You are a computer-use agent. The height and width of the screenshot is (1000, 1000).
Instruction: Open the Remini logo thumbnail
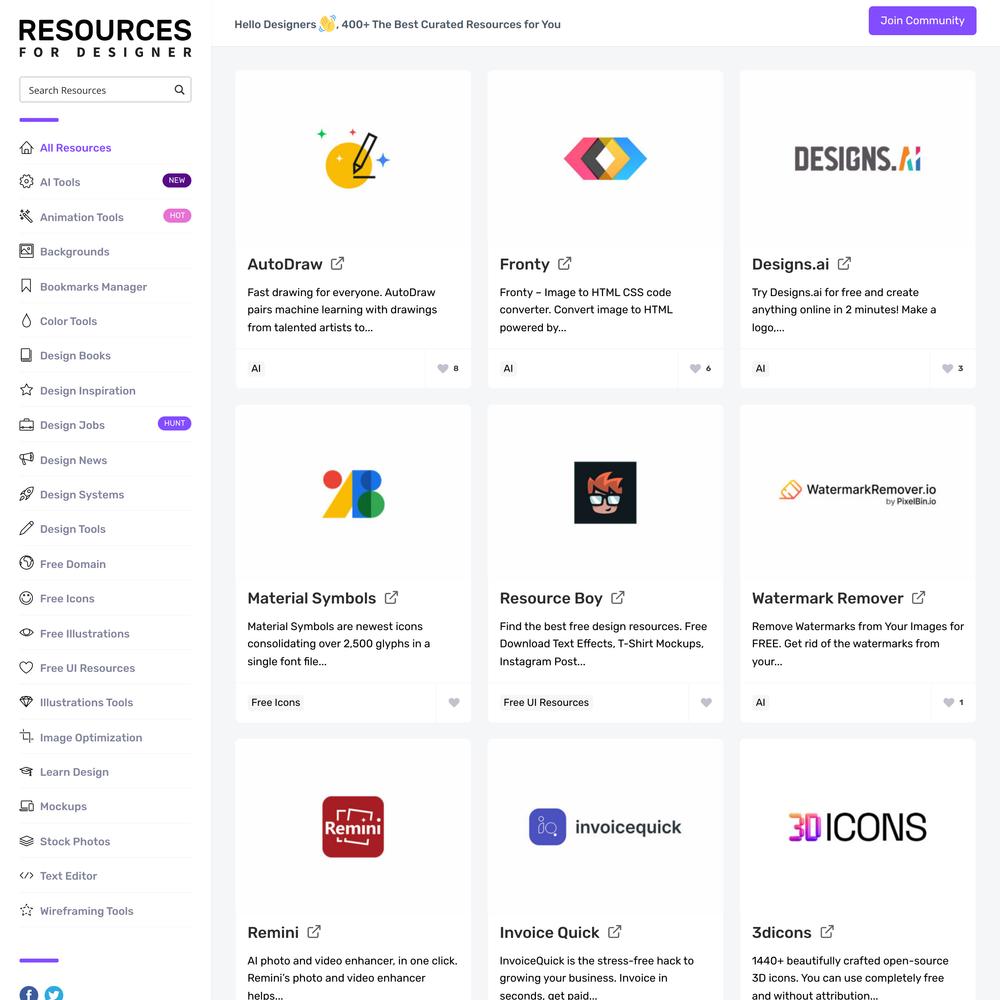[x=353, y=827]
